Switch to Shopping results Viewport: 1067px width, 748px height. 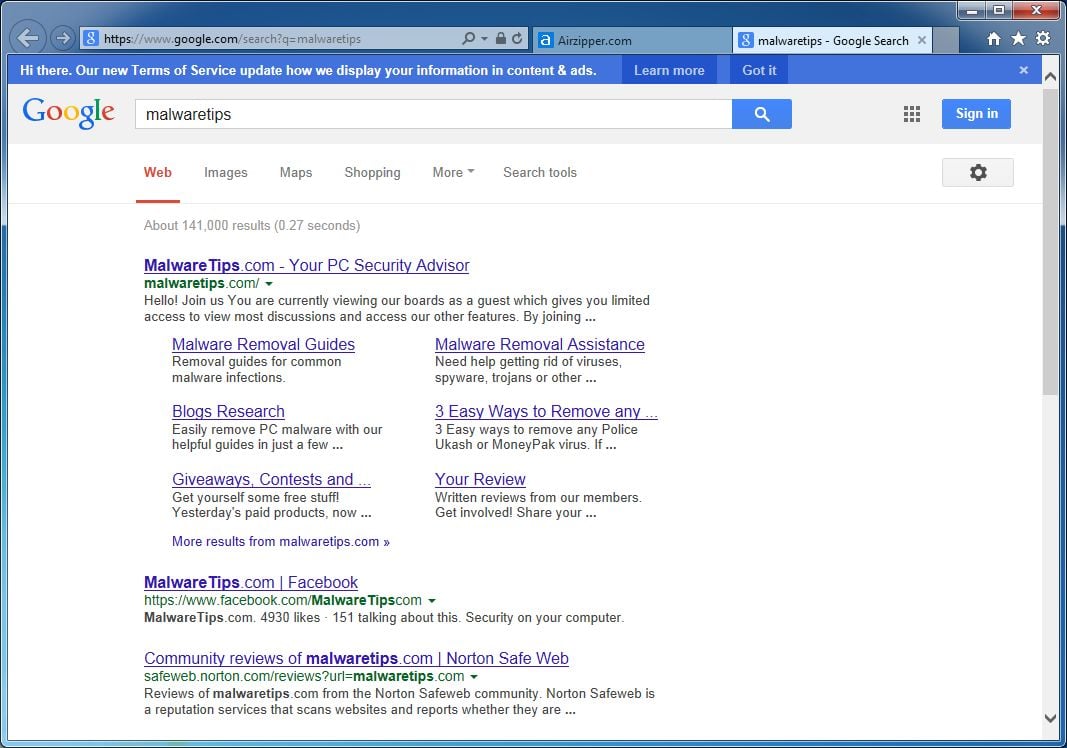point(372,173)
